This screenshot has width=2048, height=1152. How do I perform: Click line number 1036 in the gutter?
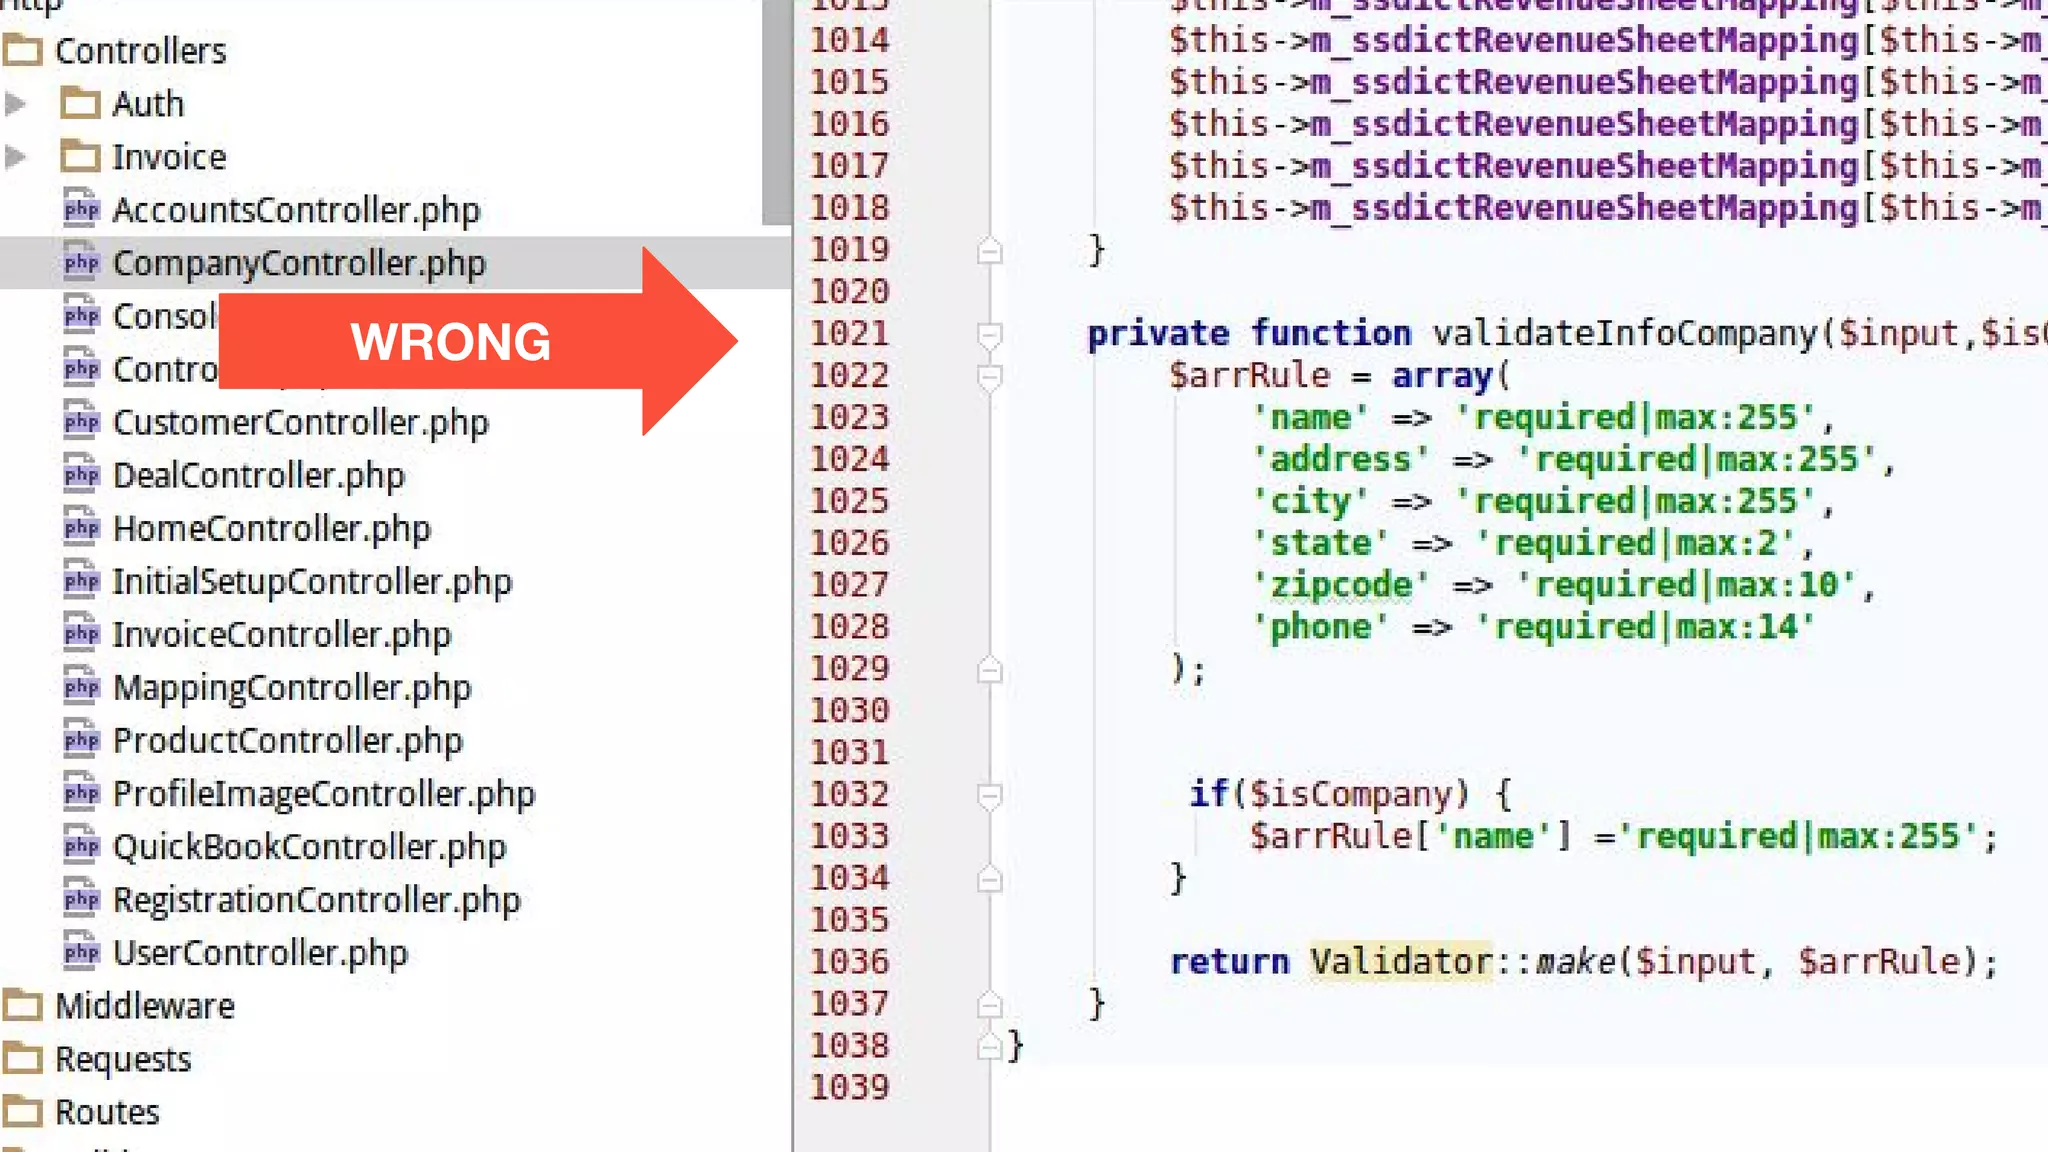coord(849,961)
